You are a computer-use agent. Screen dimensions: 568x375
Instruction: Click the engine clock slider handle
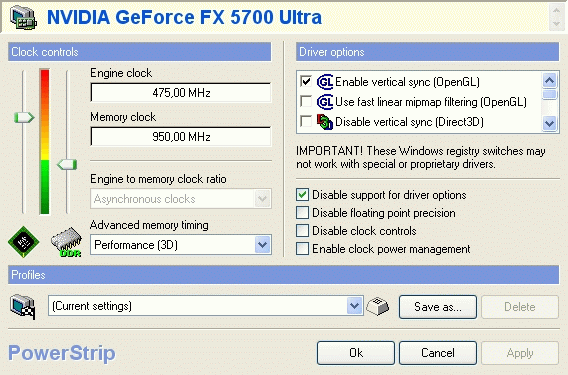pyautogui.click(x=24, y=117)
